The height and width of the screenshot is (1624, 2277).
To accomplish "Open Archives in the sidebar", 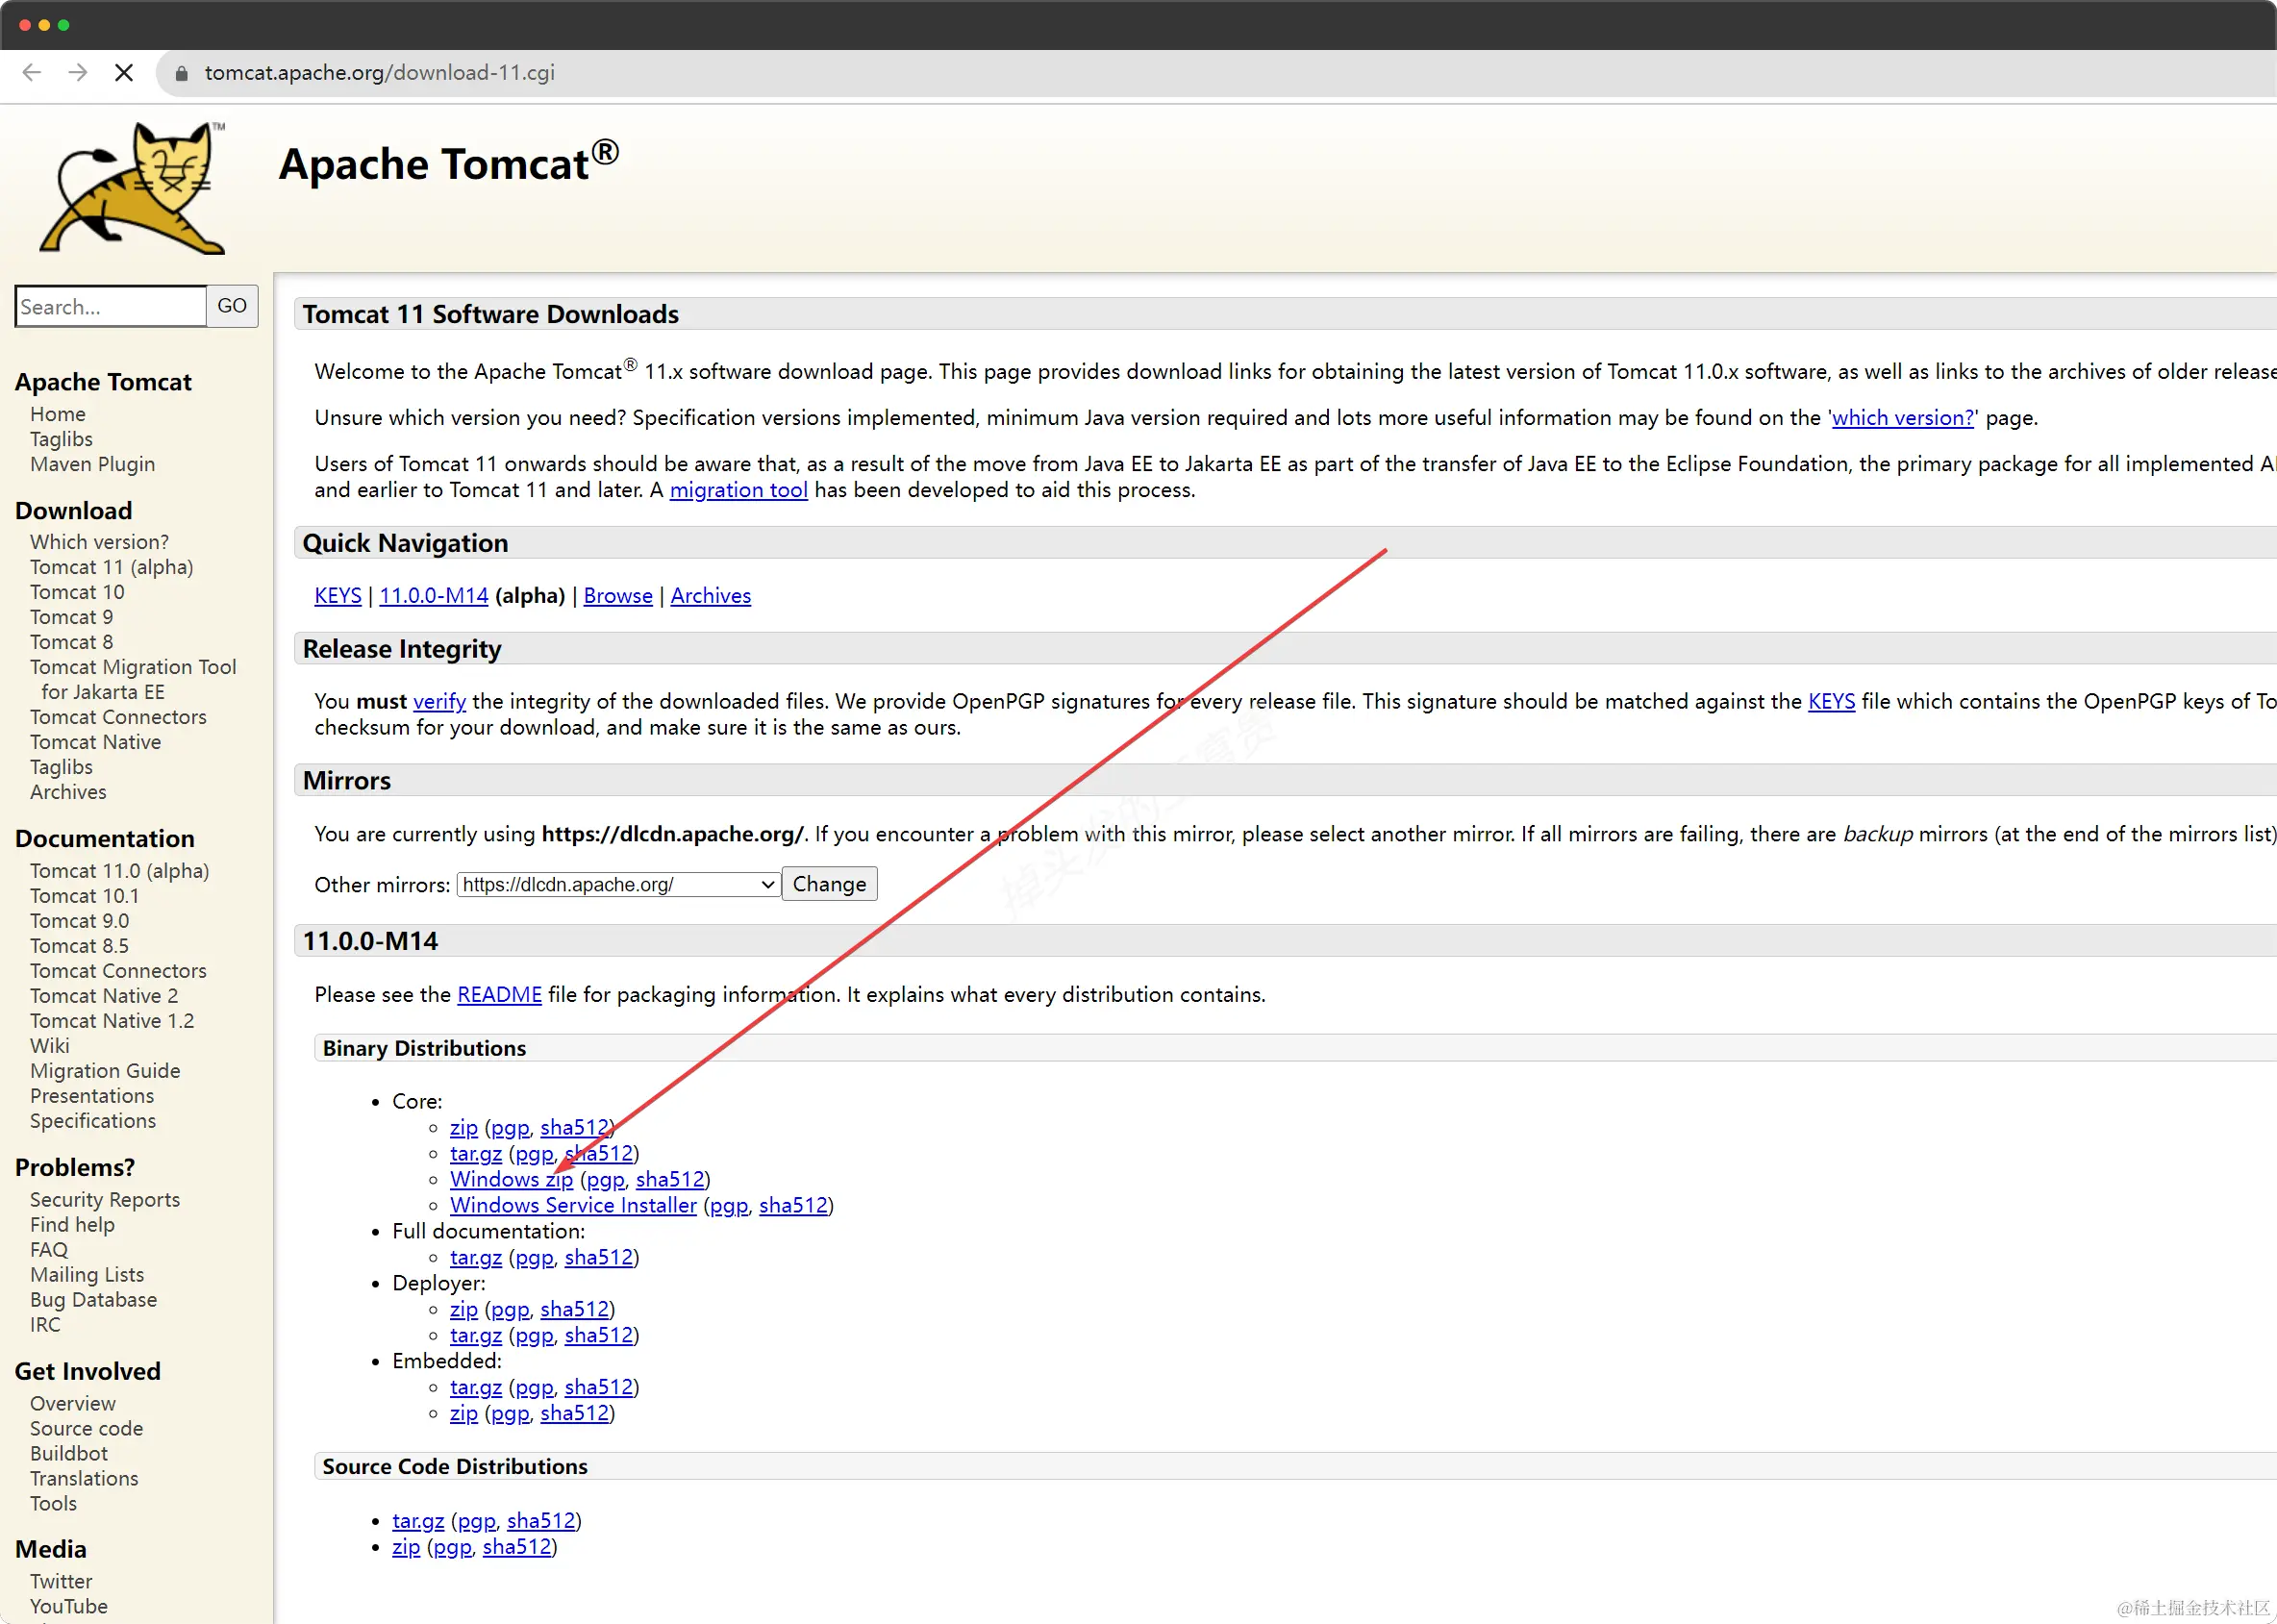I will point(68,792).
